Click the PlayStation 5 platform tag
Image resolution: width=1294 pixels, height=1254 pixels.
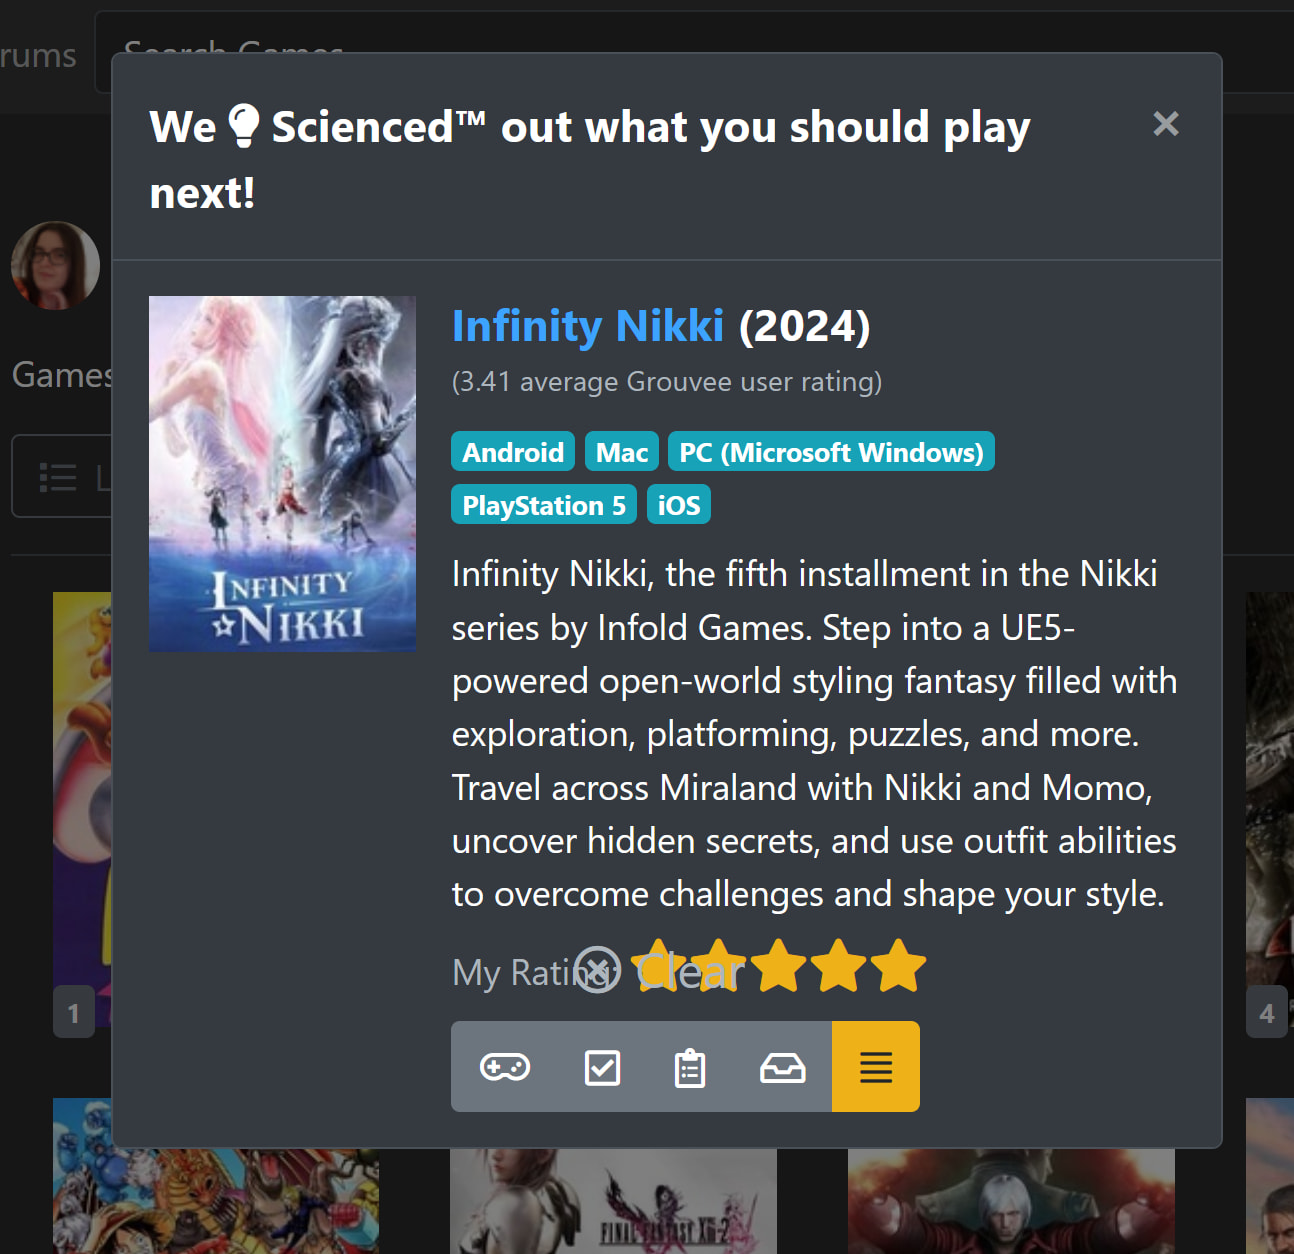[544, 505]
